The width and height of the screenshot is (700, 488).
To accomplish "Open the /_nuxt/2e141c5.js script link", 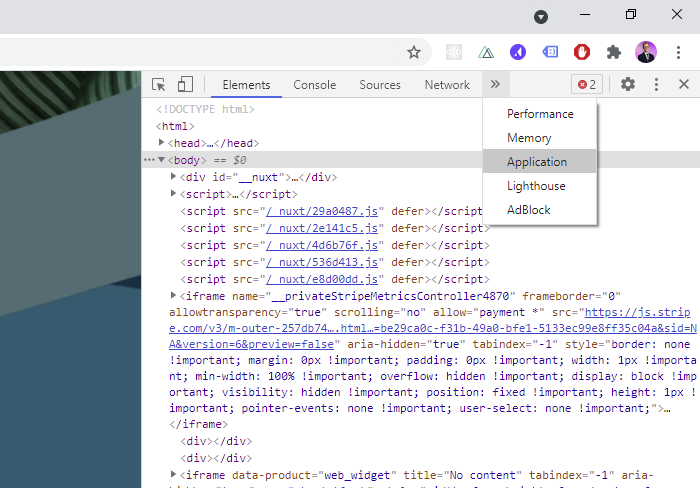I will 322,228.
